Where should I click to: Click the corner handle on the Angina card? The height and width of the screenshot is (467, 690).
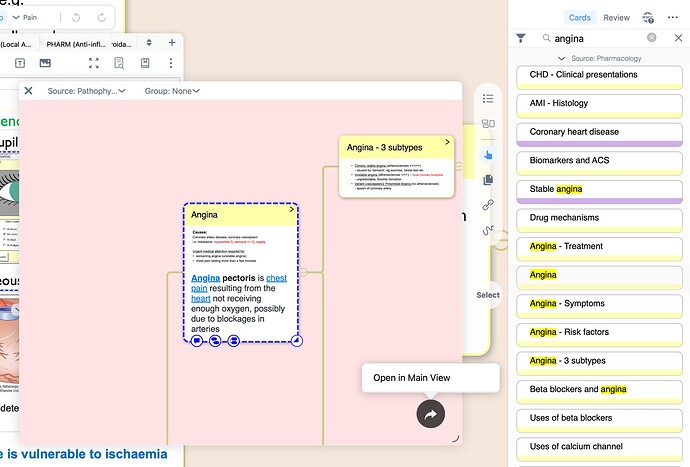297,341
